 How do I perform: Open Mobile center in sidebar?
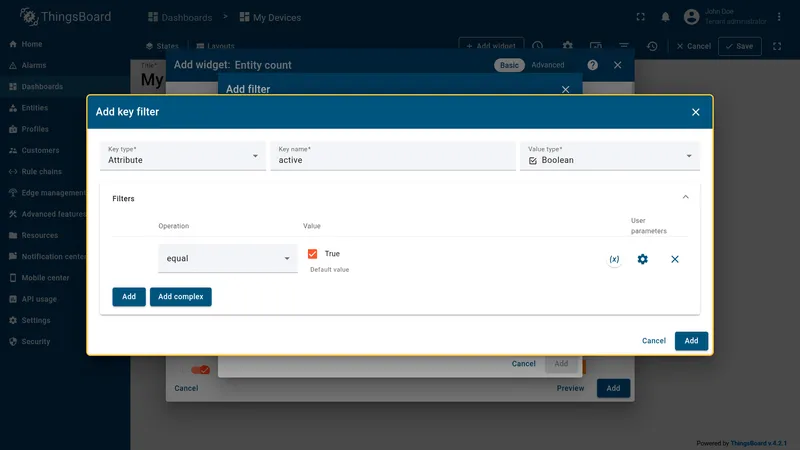[45, 278]
